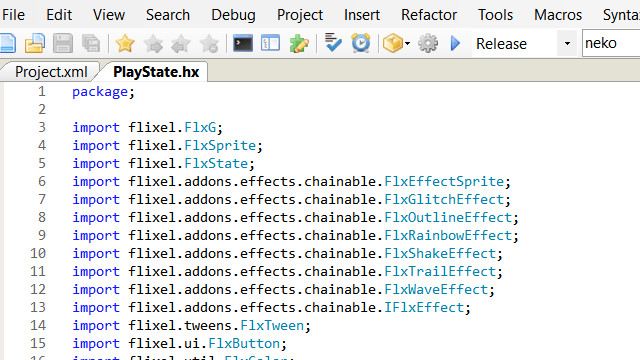Open the Refactor menu

(429, 15)
